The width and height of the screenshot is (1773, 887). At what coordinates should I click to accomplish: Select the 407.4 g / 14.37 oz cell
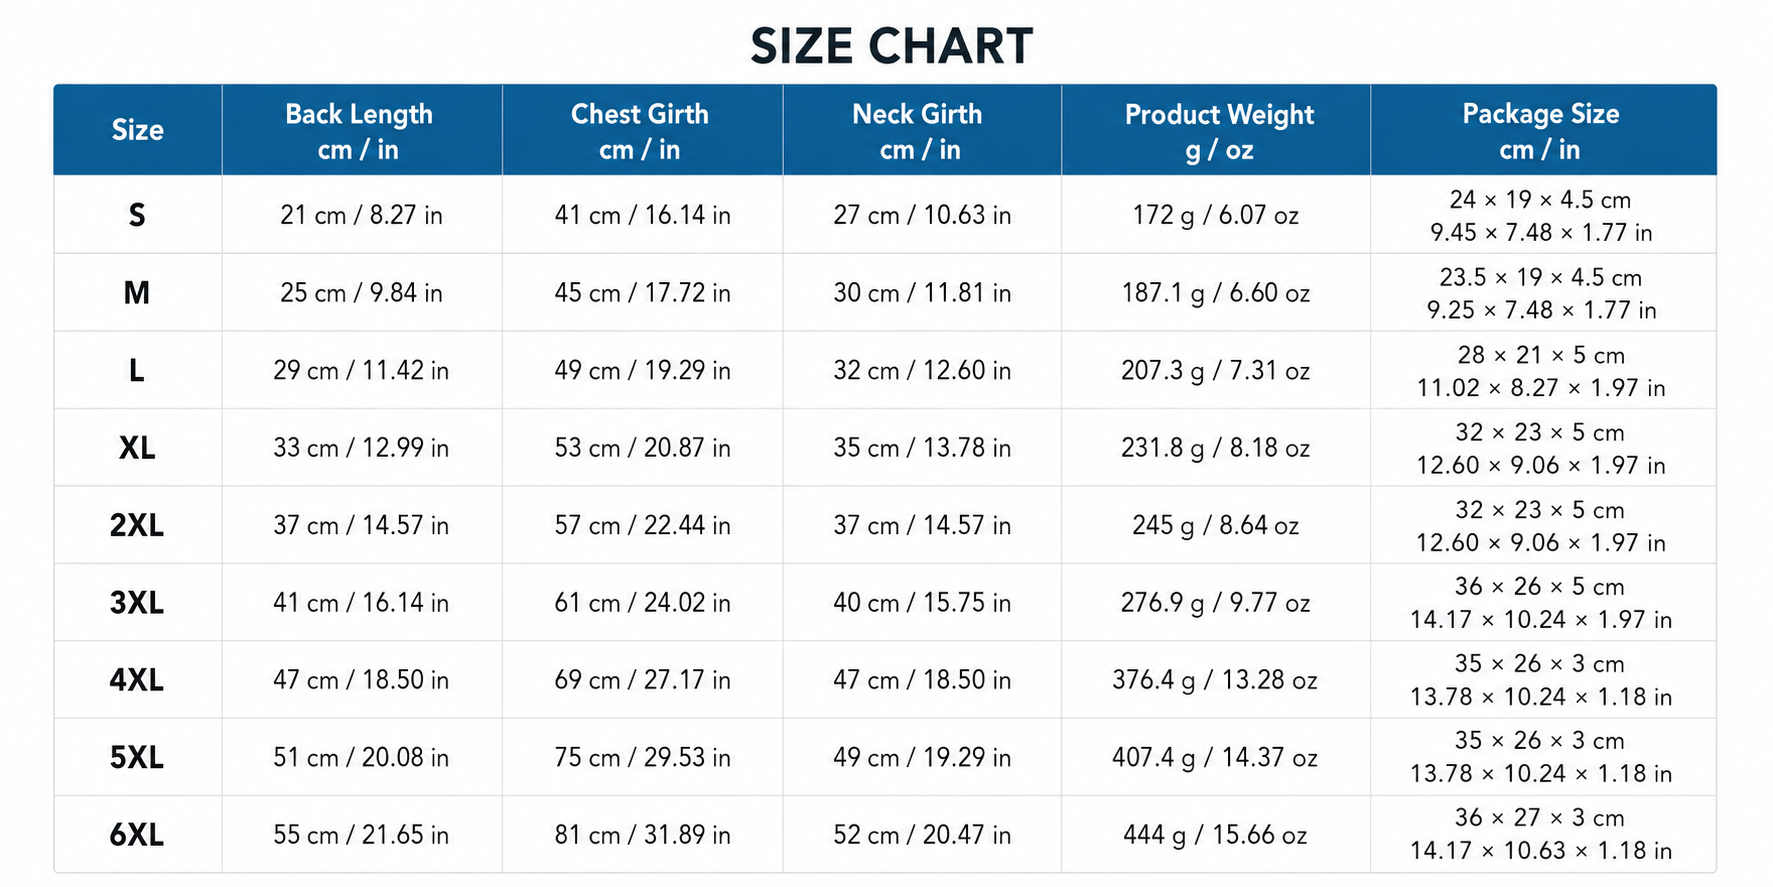(1215, 758)
